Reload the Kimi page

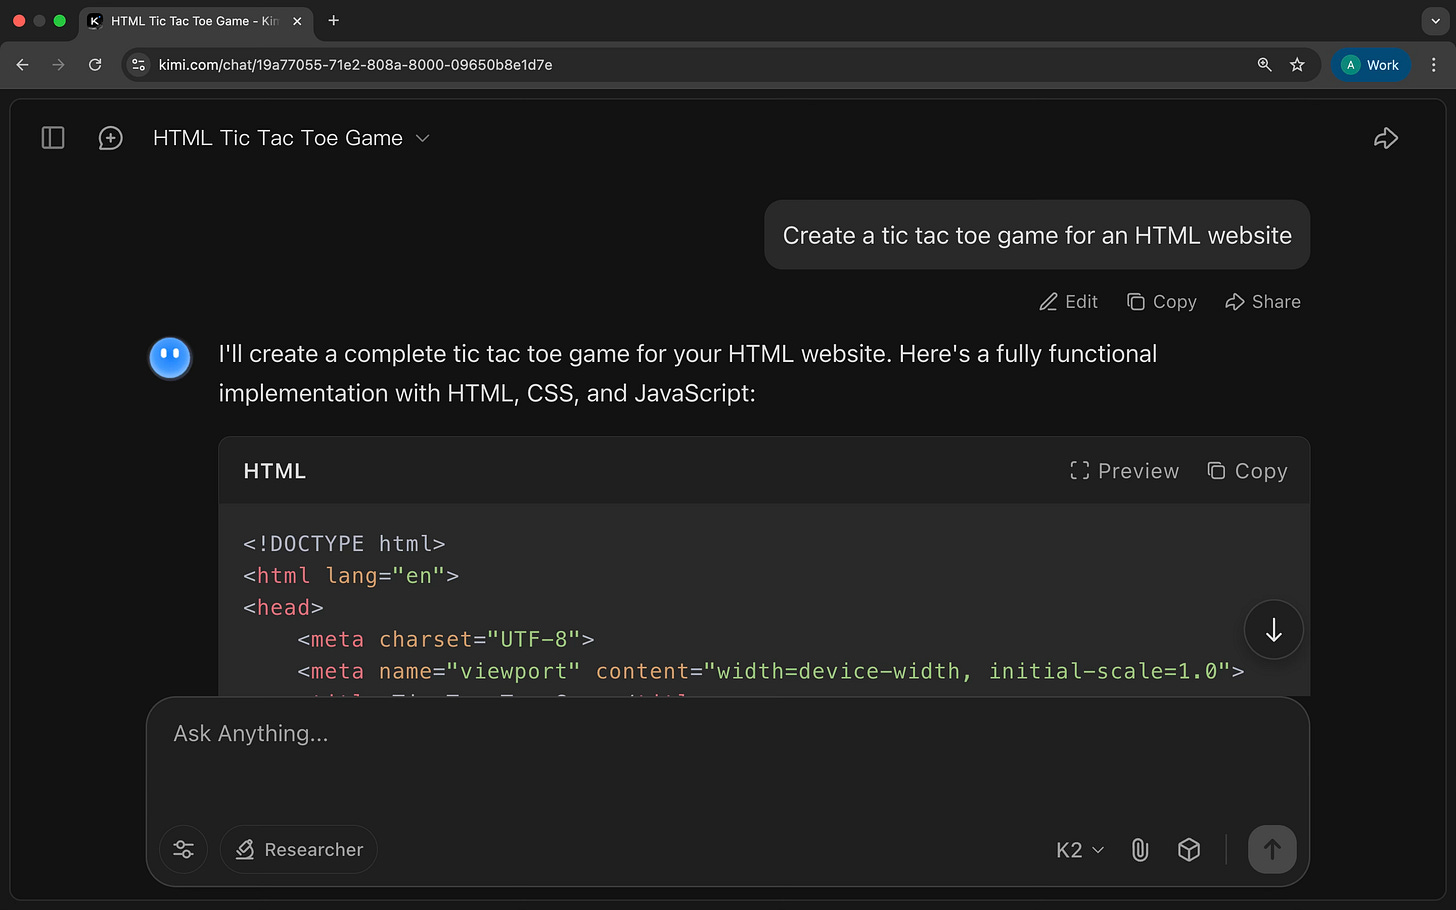95,65
